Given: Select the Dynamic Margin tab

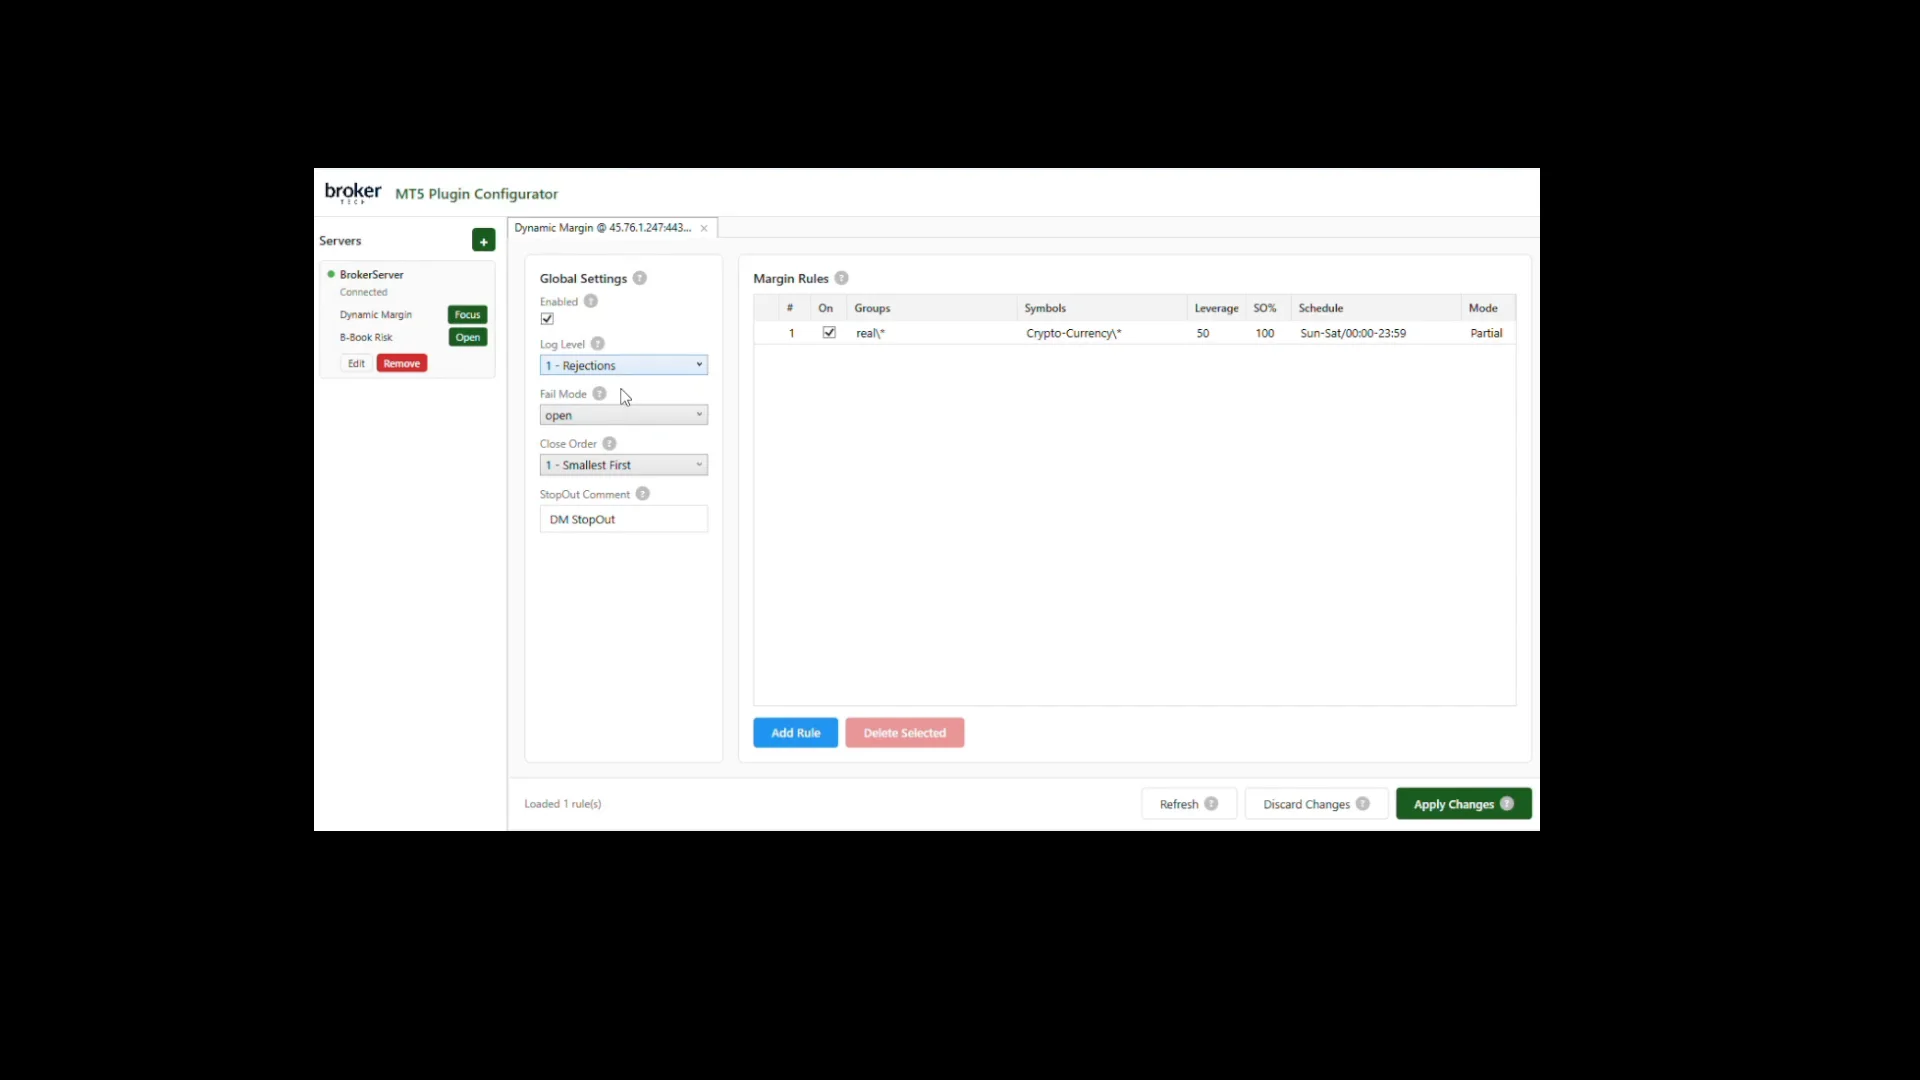Looking at the screenshot, I should [602, 228].
